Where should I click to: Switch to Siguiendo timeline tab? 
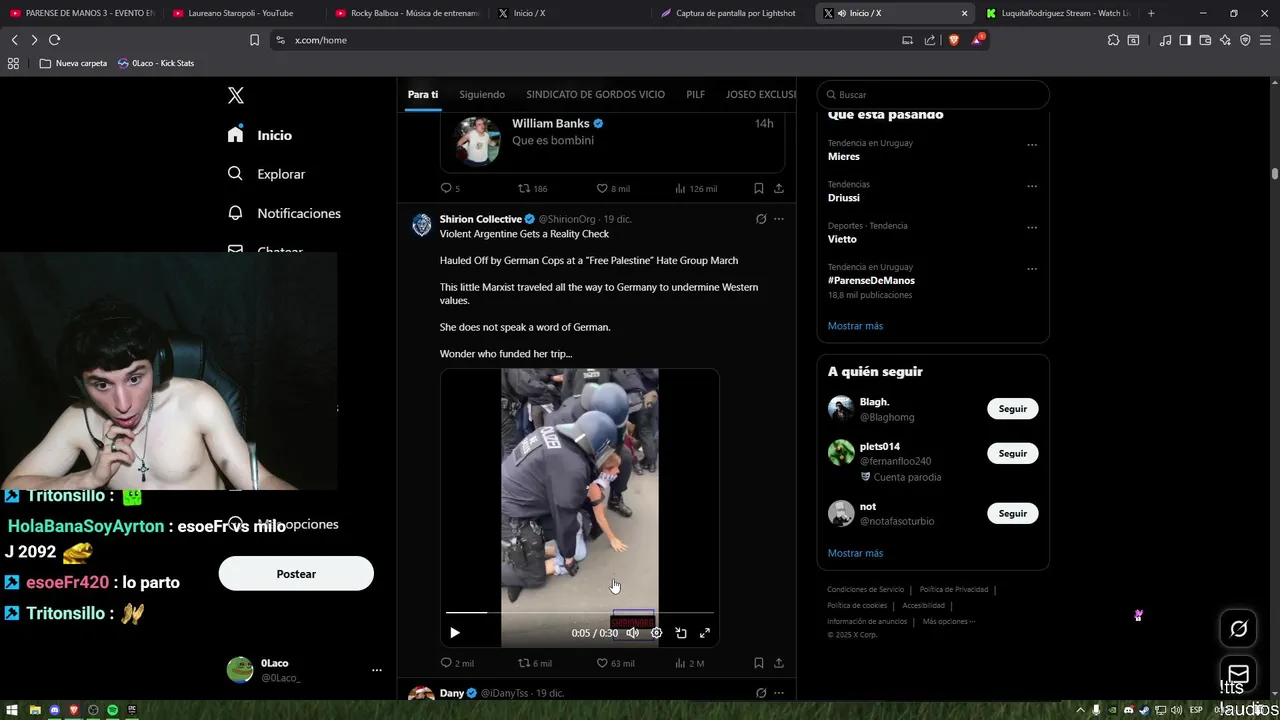482,94
